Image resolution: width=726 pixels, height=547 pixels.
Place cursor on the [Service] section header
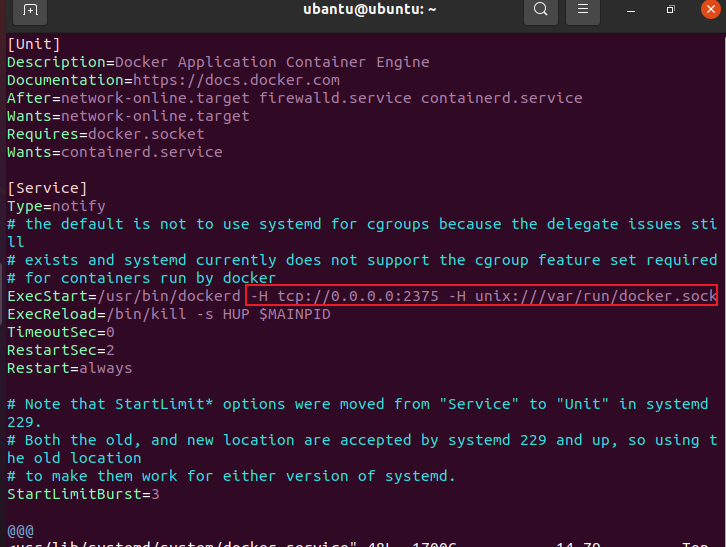tap(47, 188)
